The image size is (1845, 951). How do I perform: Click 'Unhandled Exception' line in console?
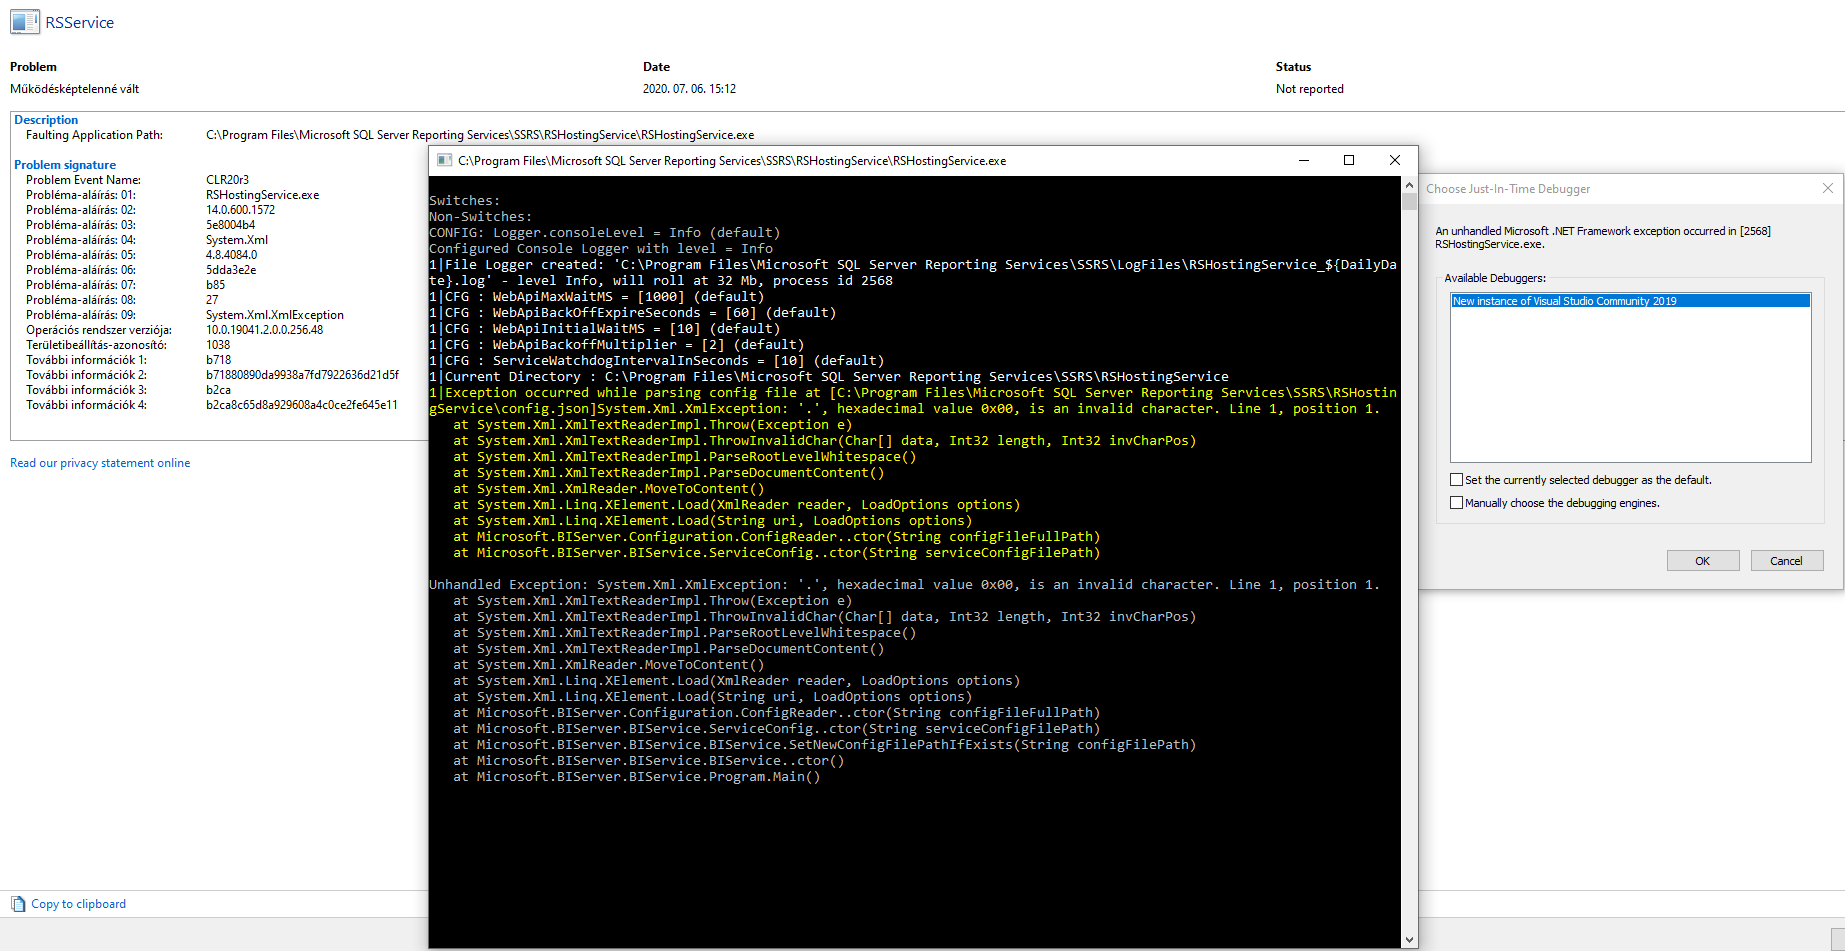[x=904, y=585]
